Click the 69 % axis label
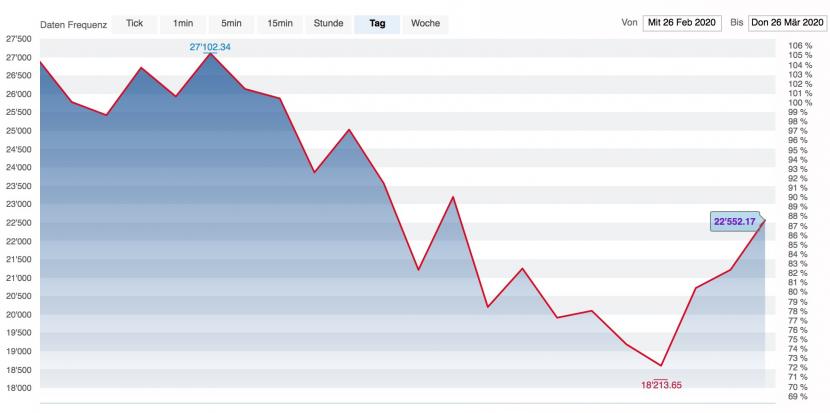The height and width of the screenshot is (413, 830). pos(798,396)
